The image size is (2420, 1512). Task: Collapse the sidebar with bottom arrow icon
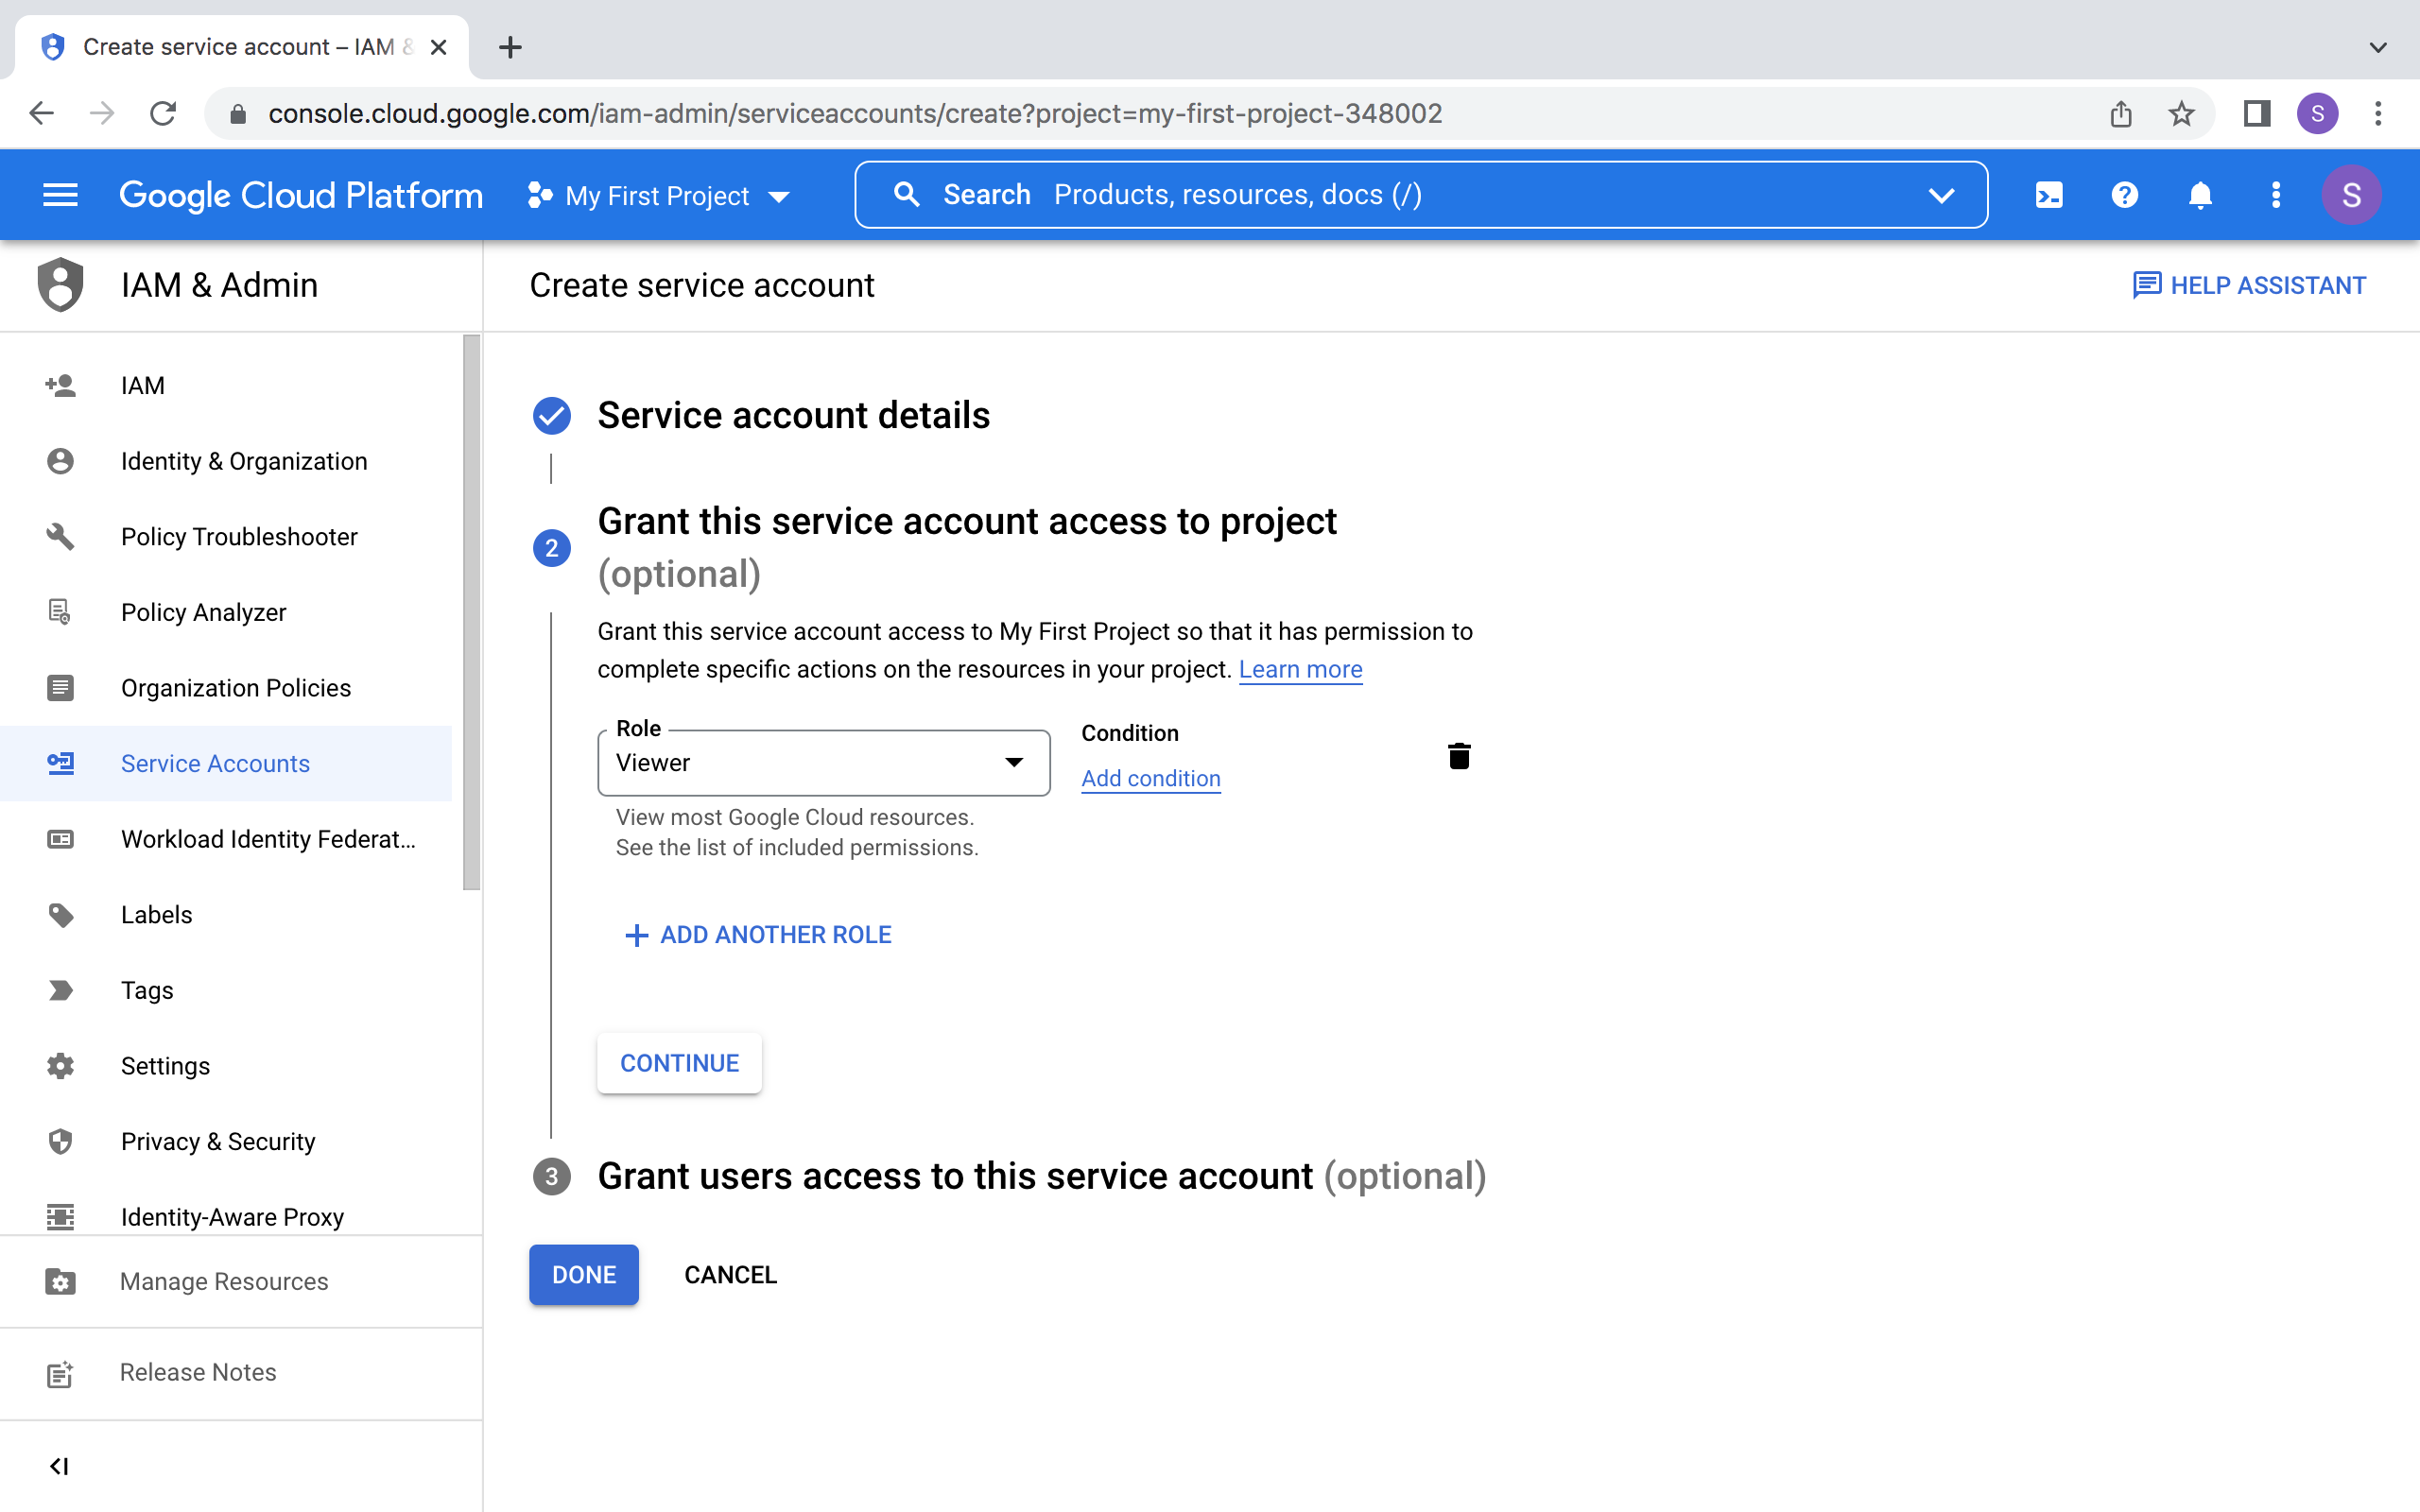pos(59,1466)
